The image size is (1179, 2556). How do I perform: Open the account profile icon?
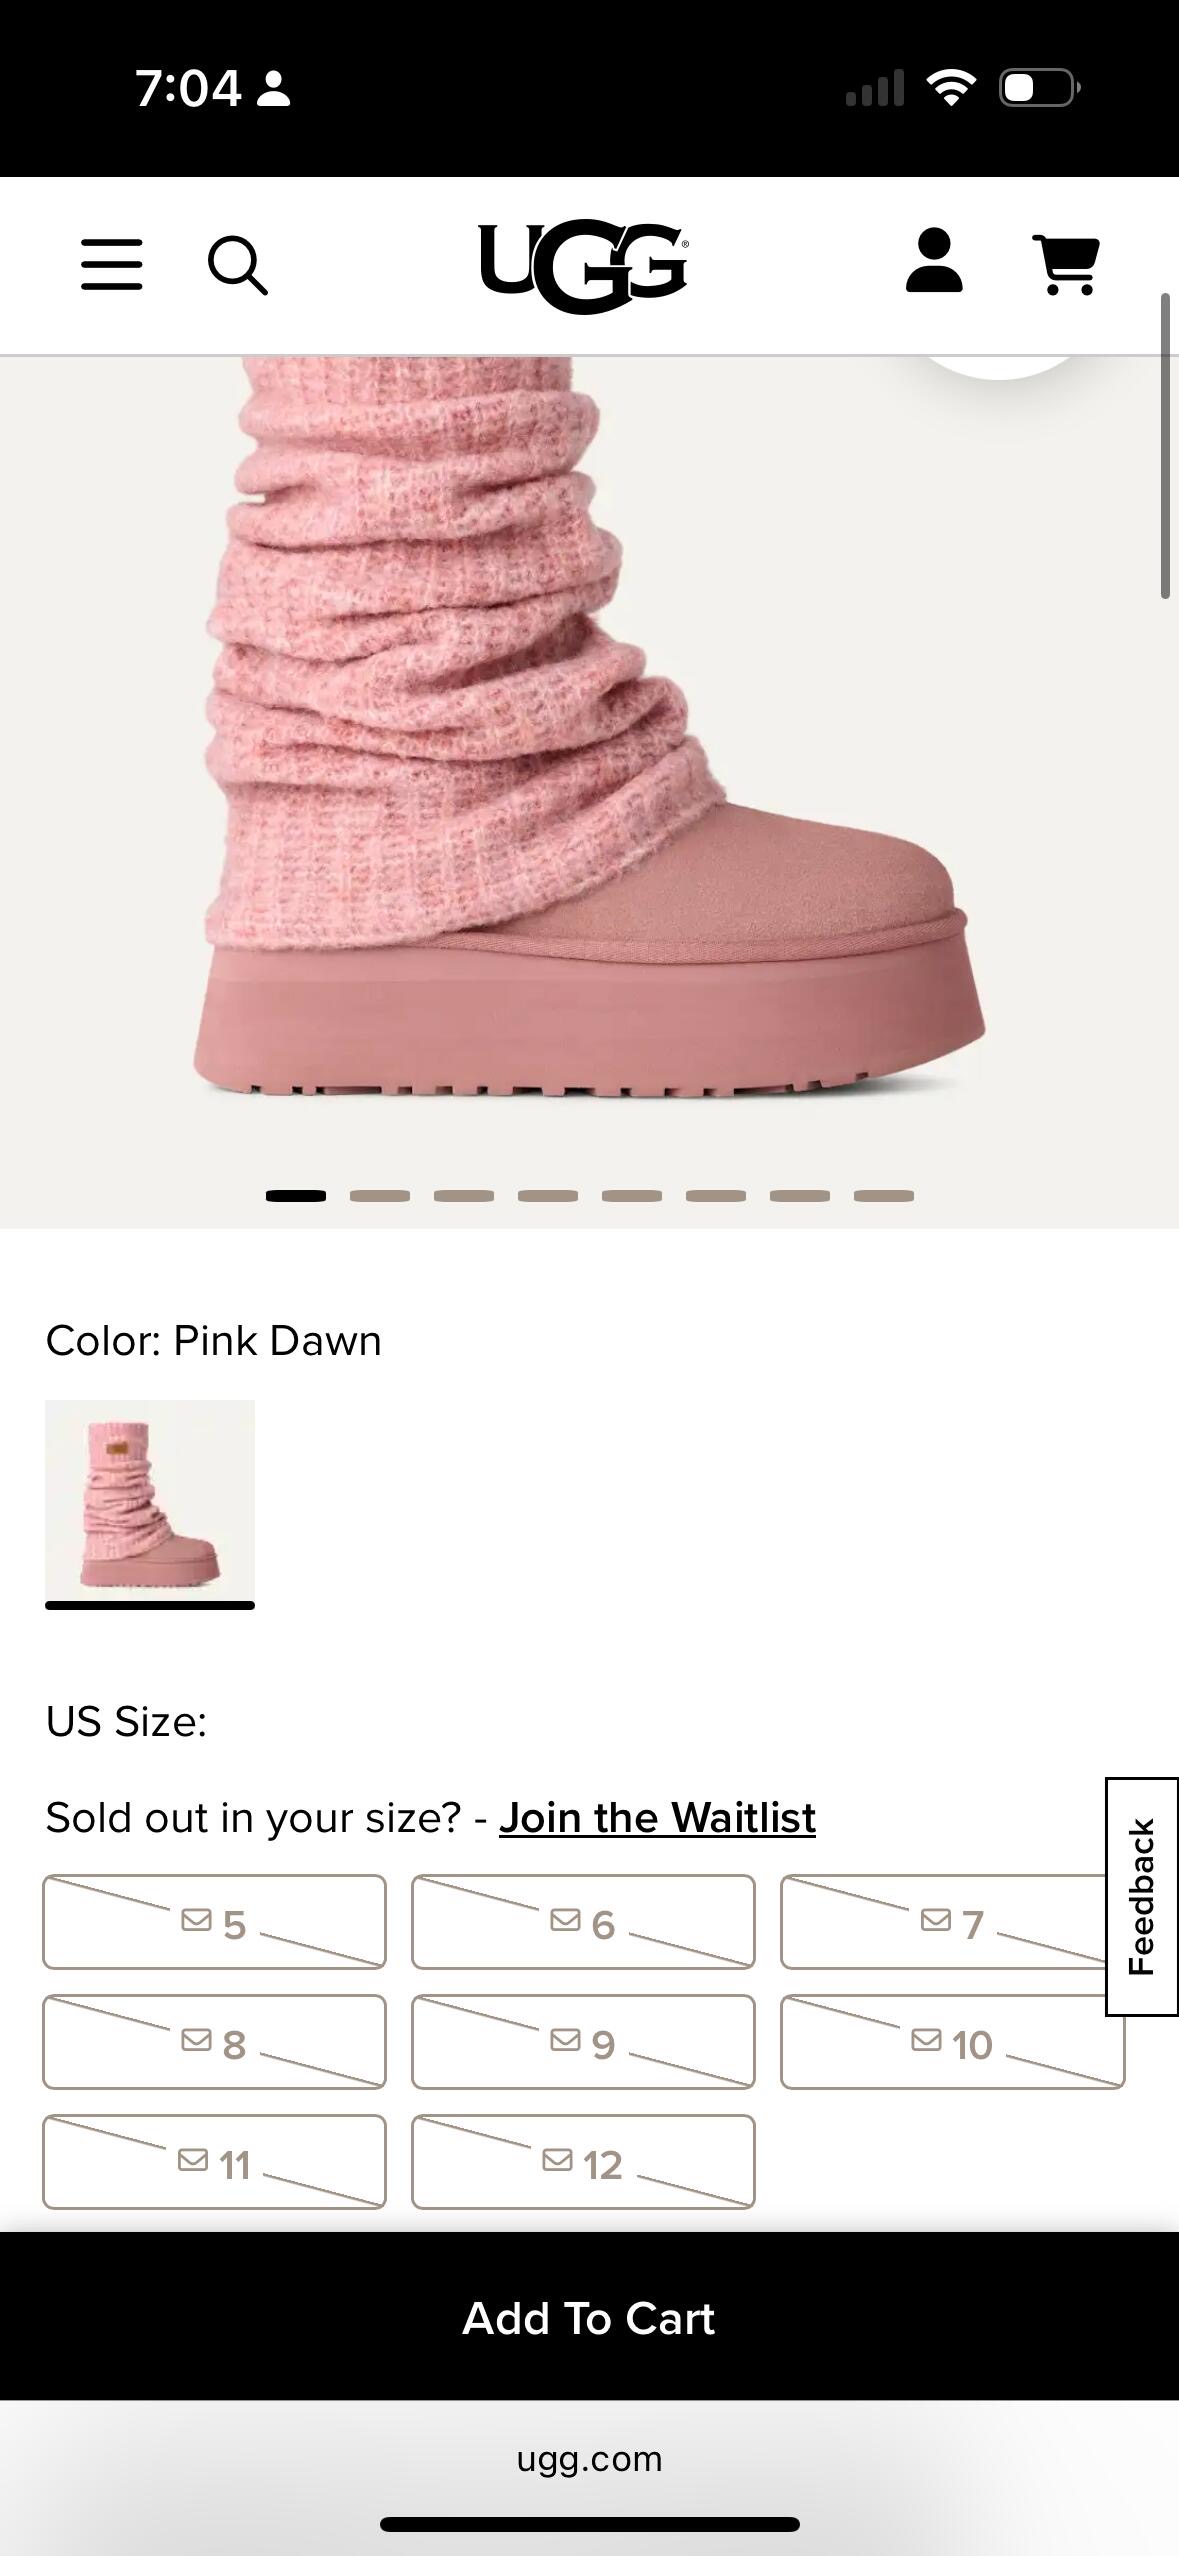click(934, 261)
